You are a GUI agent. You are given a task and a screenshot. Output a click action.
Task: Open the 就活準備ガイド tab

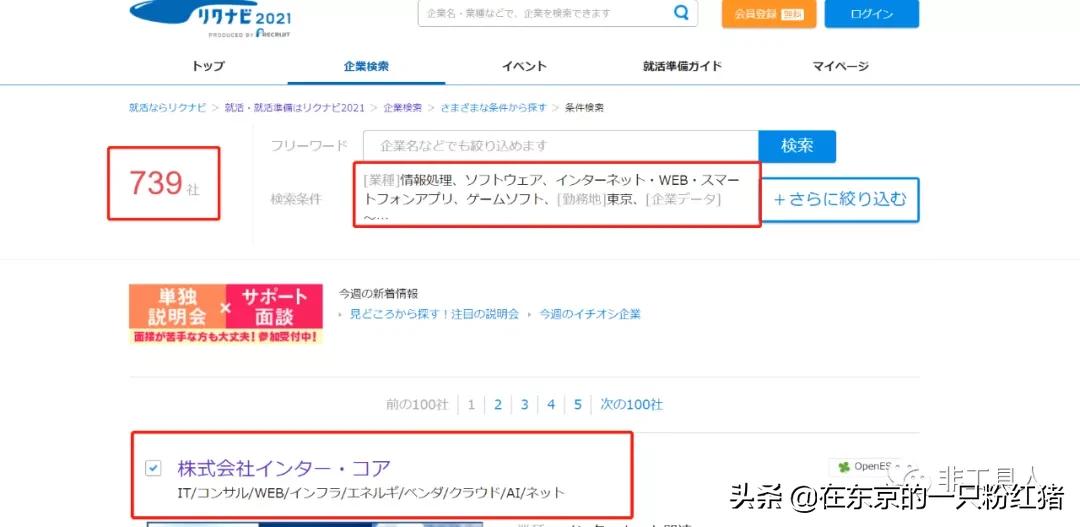[x=683, y=66]
